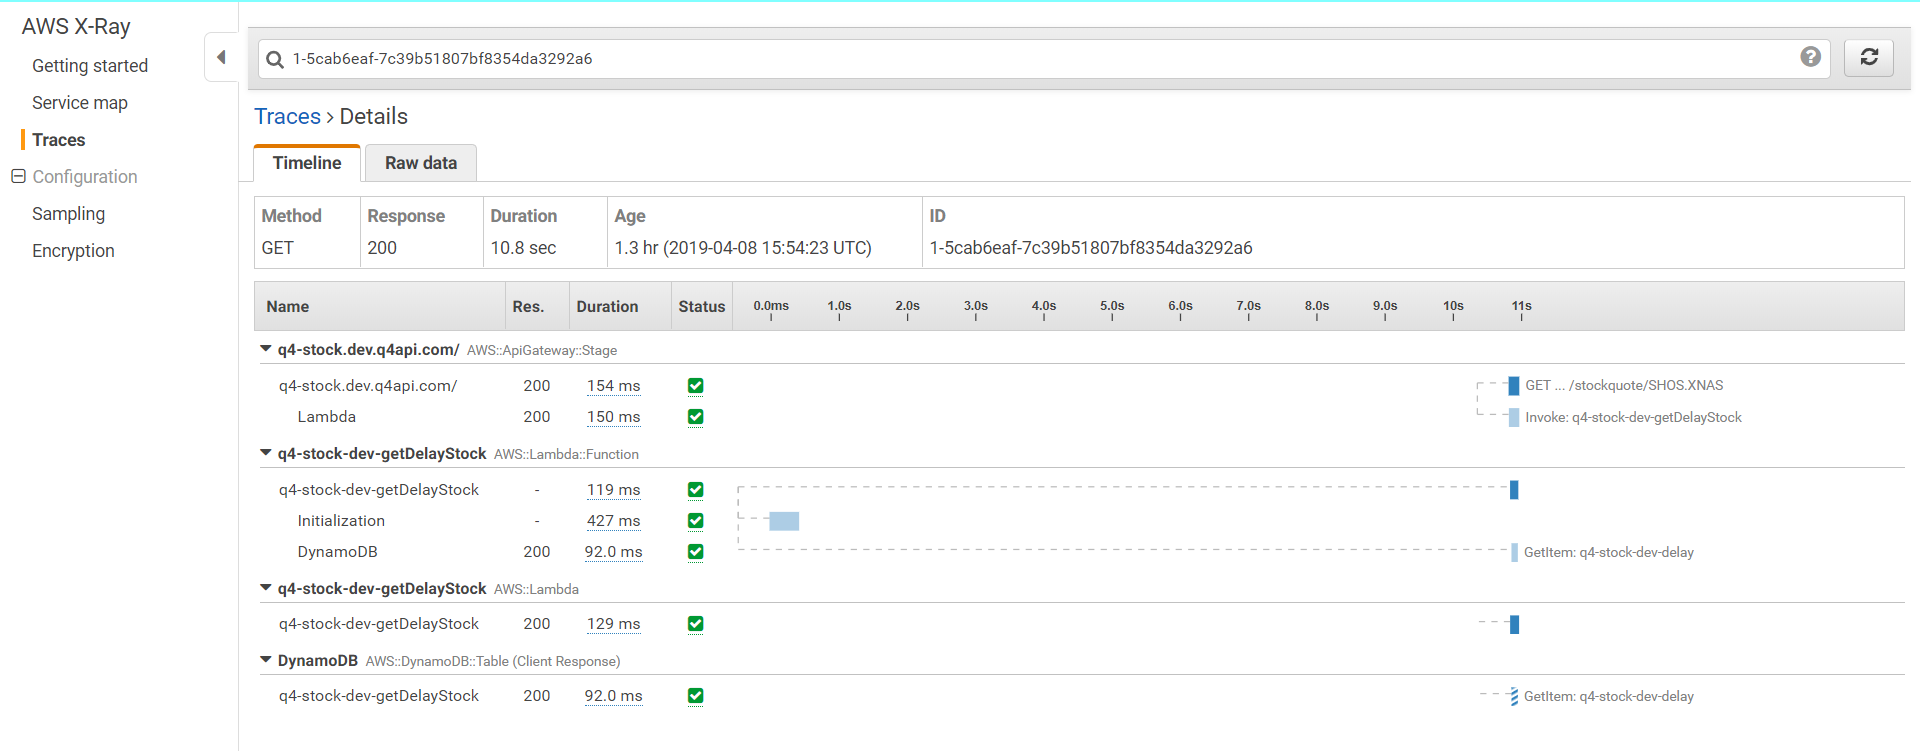Image resolution: width=1920 pixels, height=751 pixels.
Task: Click the 427 ms Initialization duration
Action: [x=613, y=521]
